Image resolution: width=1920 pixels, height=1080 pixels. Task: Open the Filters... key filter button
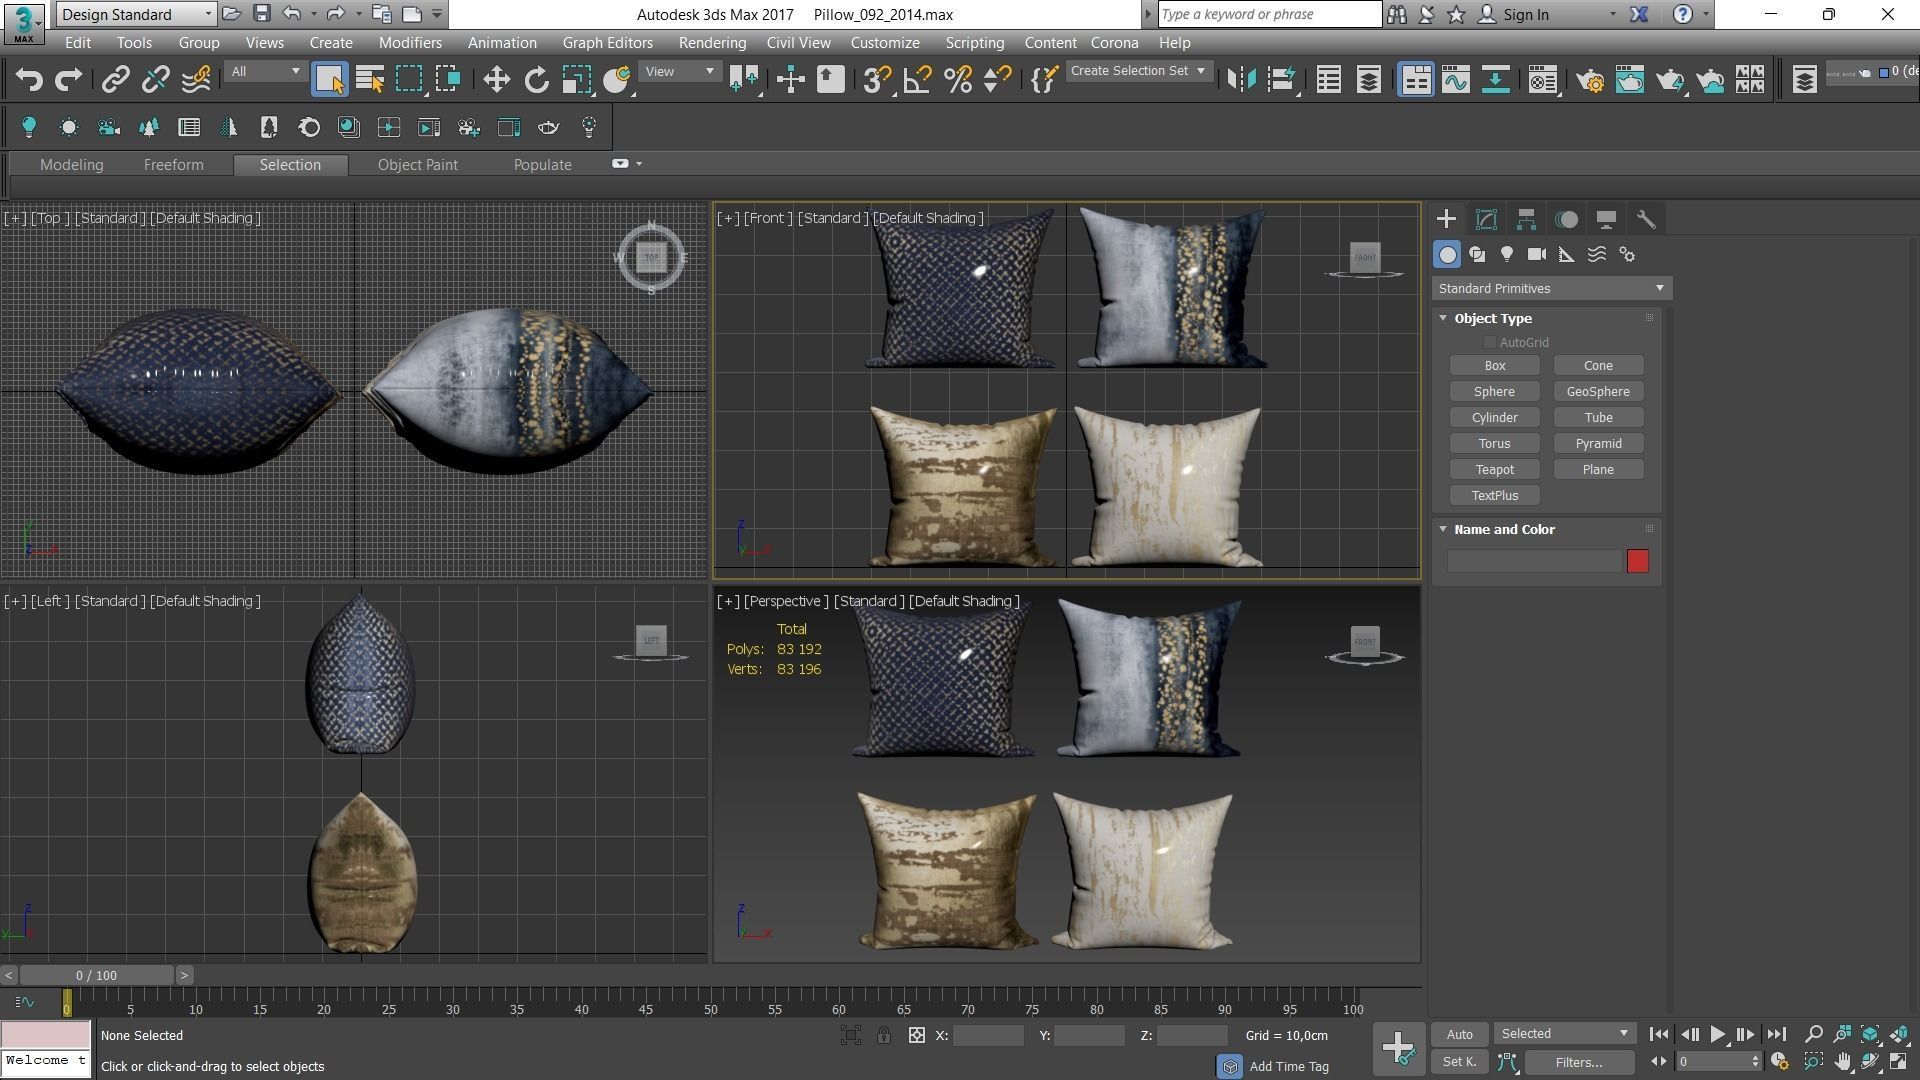pos(1579,1062)
